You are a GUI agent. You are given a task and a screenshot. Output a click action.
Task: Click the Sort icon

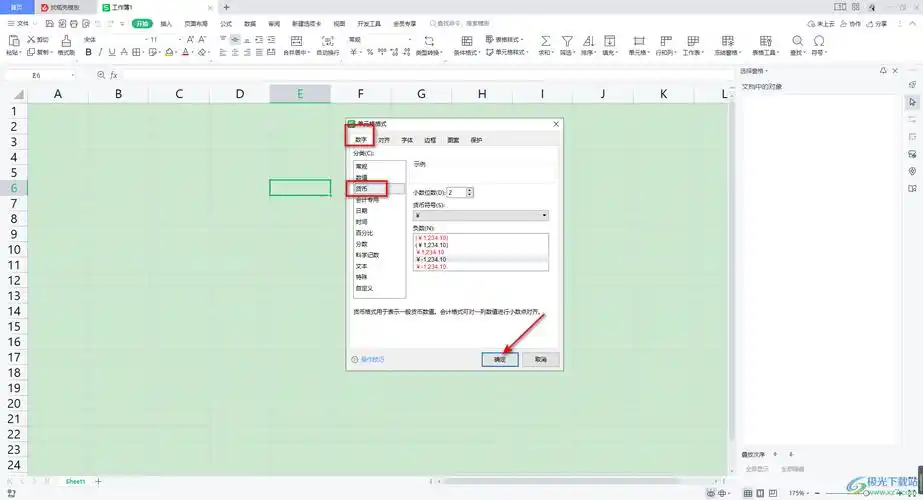588,41
